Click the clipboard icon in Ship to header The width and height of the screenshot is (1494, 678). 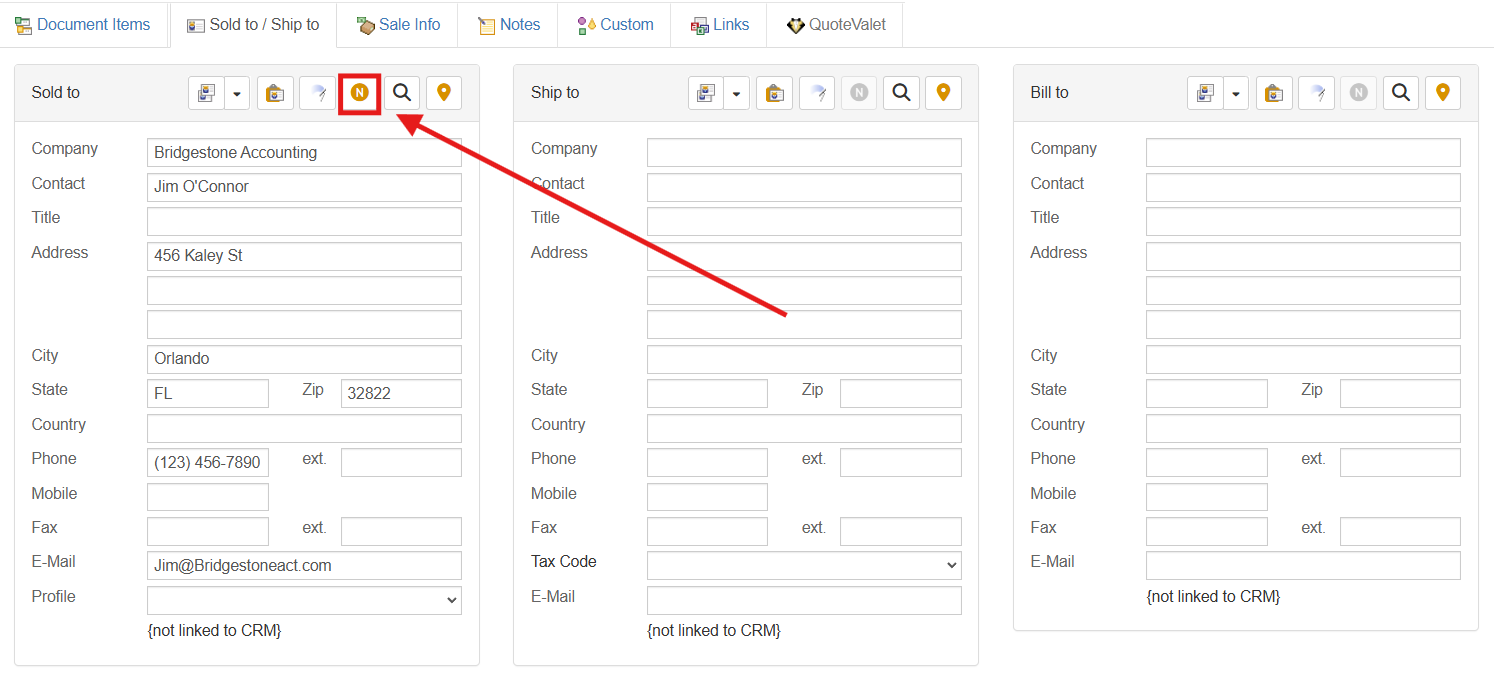(x=774, y=93)
